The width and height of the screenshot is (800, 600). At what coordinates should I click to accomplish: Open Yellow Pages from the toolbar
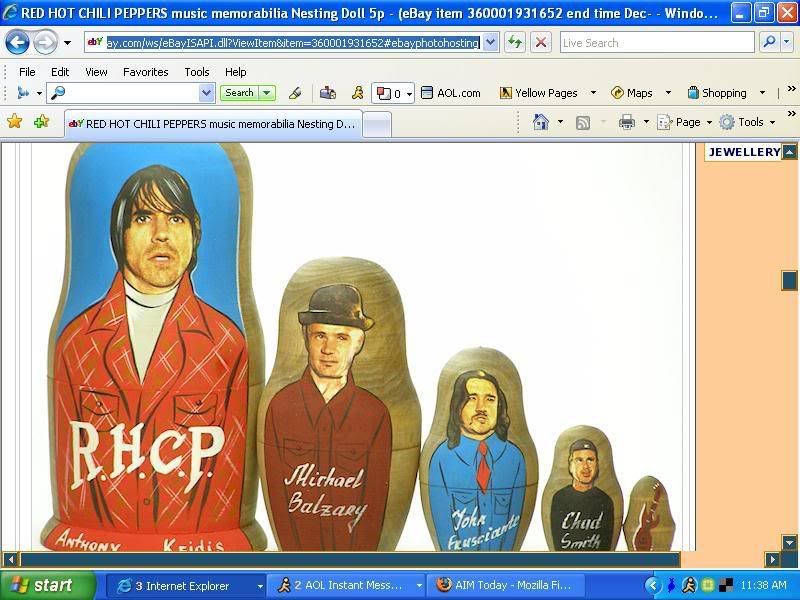point(539,93)
